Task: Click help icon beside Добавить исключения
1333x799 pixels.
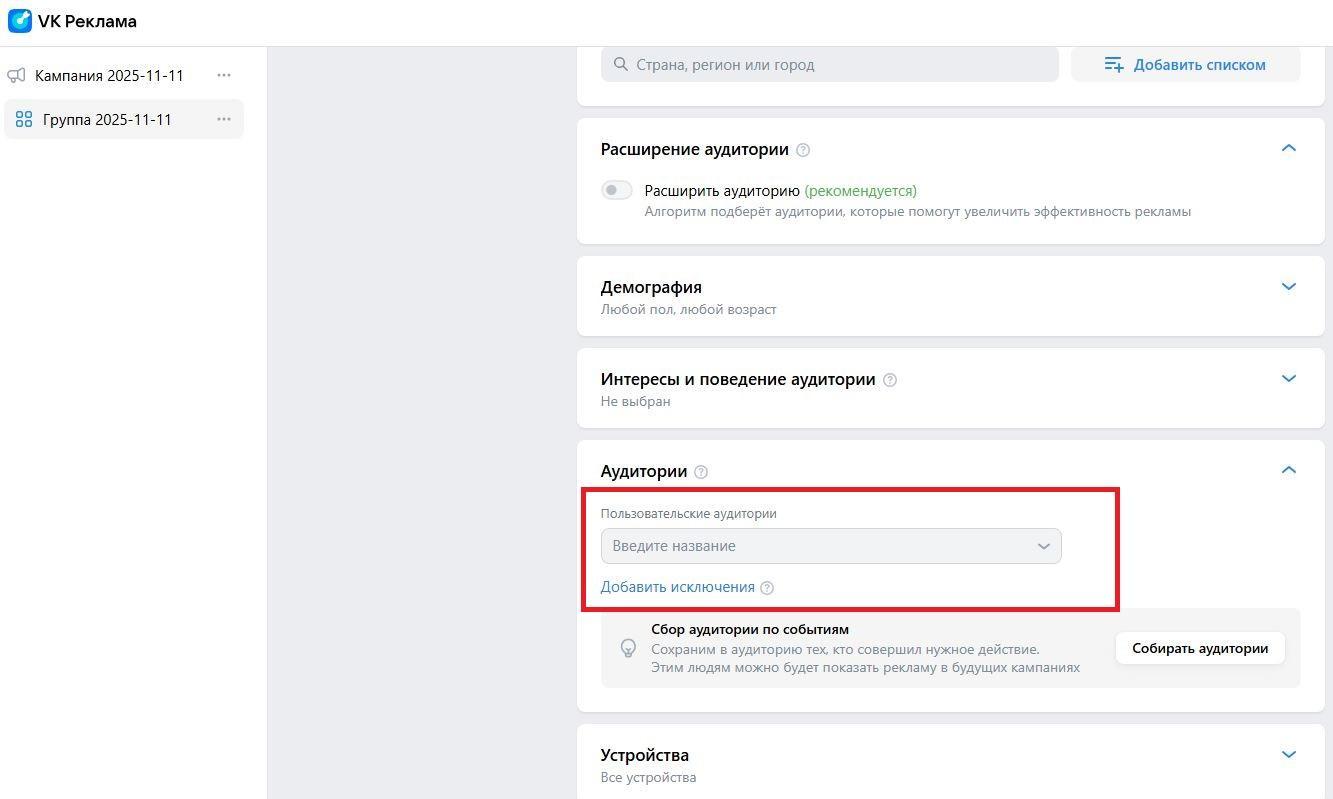Action: [x=767, y=588]
